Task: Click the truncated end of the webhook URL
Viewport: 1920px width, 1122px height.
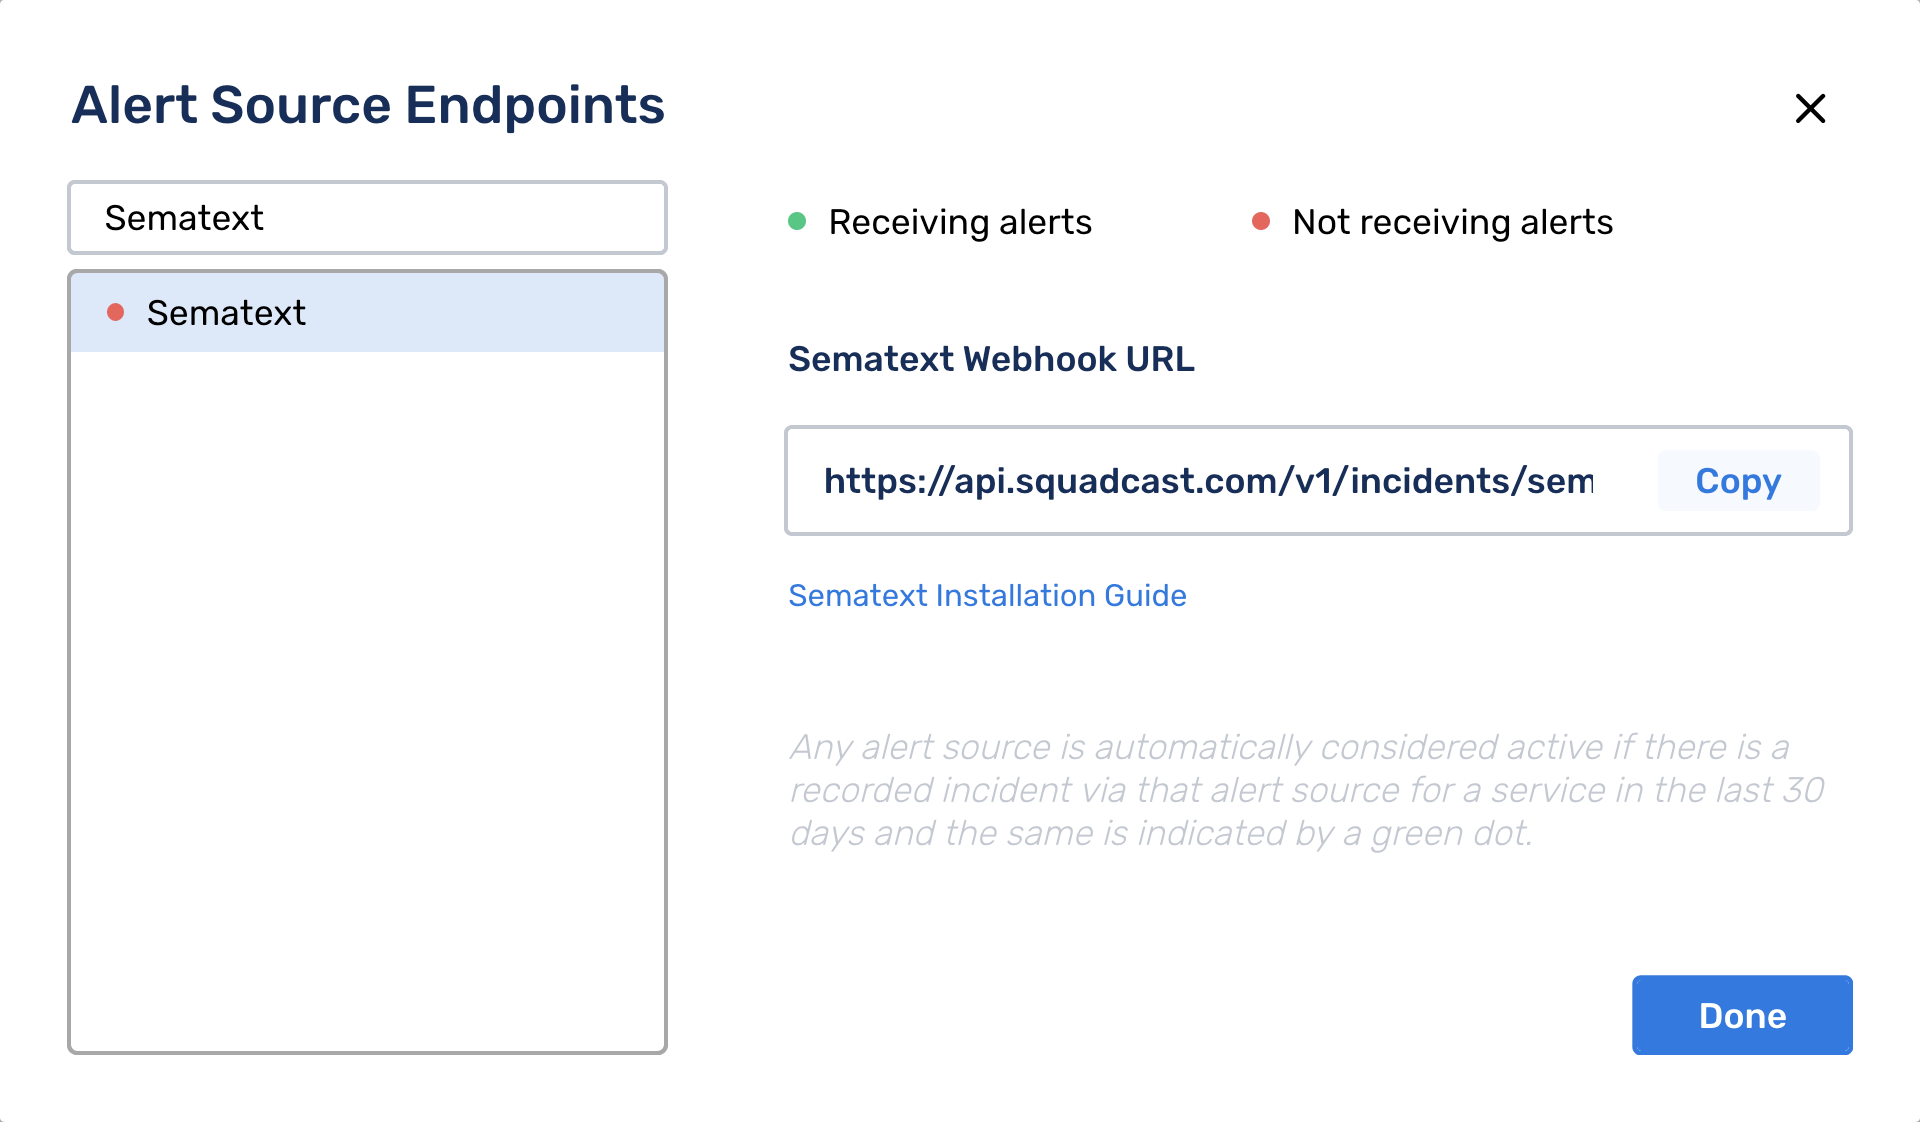Action: tap(1560, 481)
